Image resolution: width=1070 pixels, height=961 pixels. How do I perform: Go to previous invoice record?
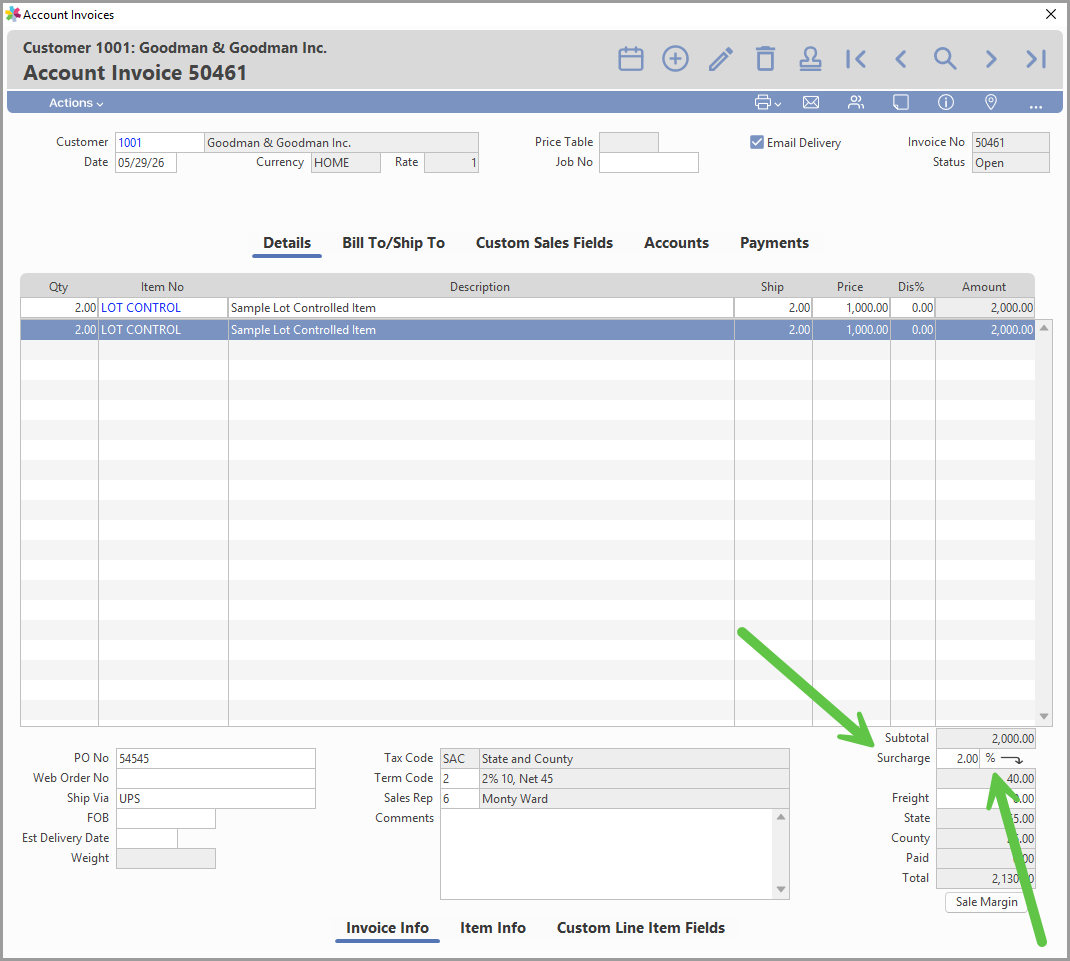[901, 59]
